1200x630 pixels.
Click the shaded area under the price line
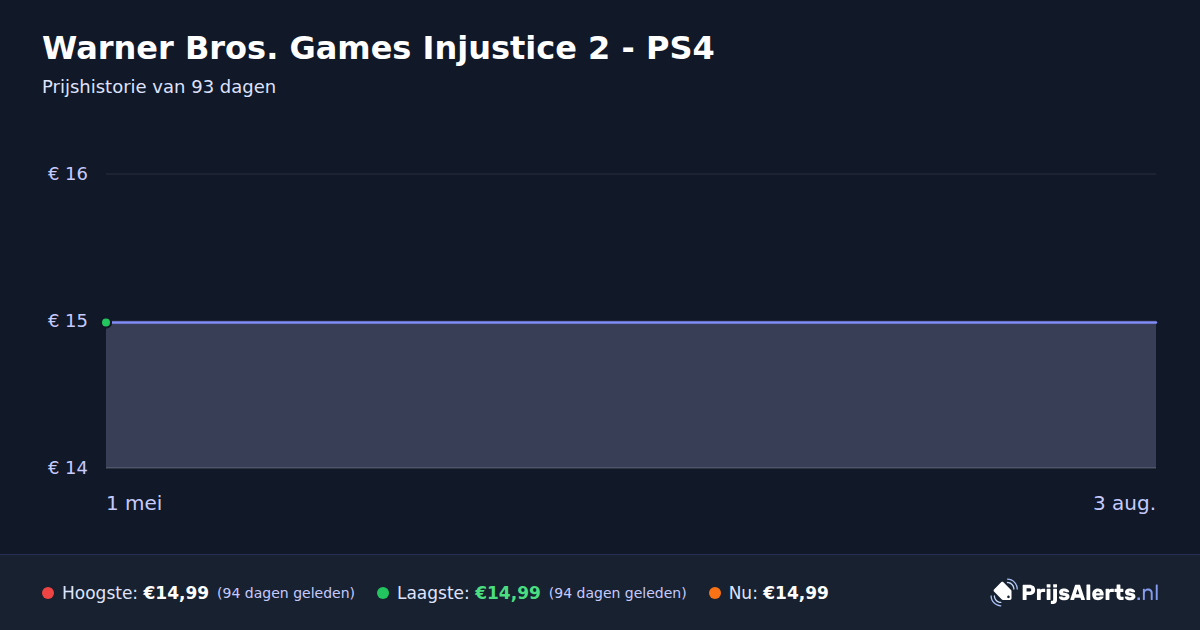pos(631,395)
